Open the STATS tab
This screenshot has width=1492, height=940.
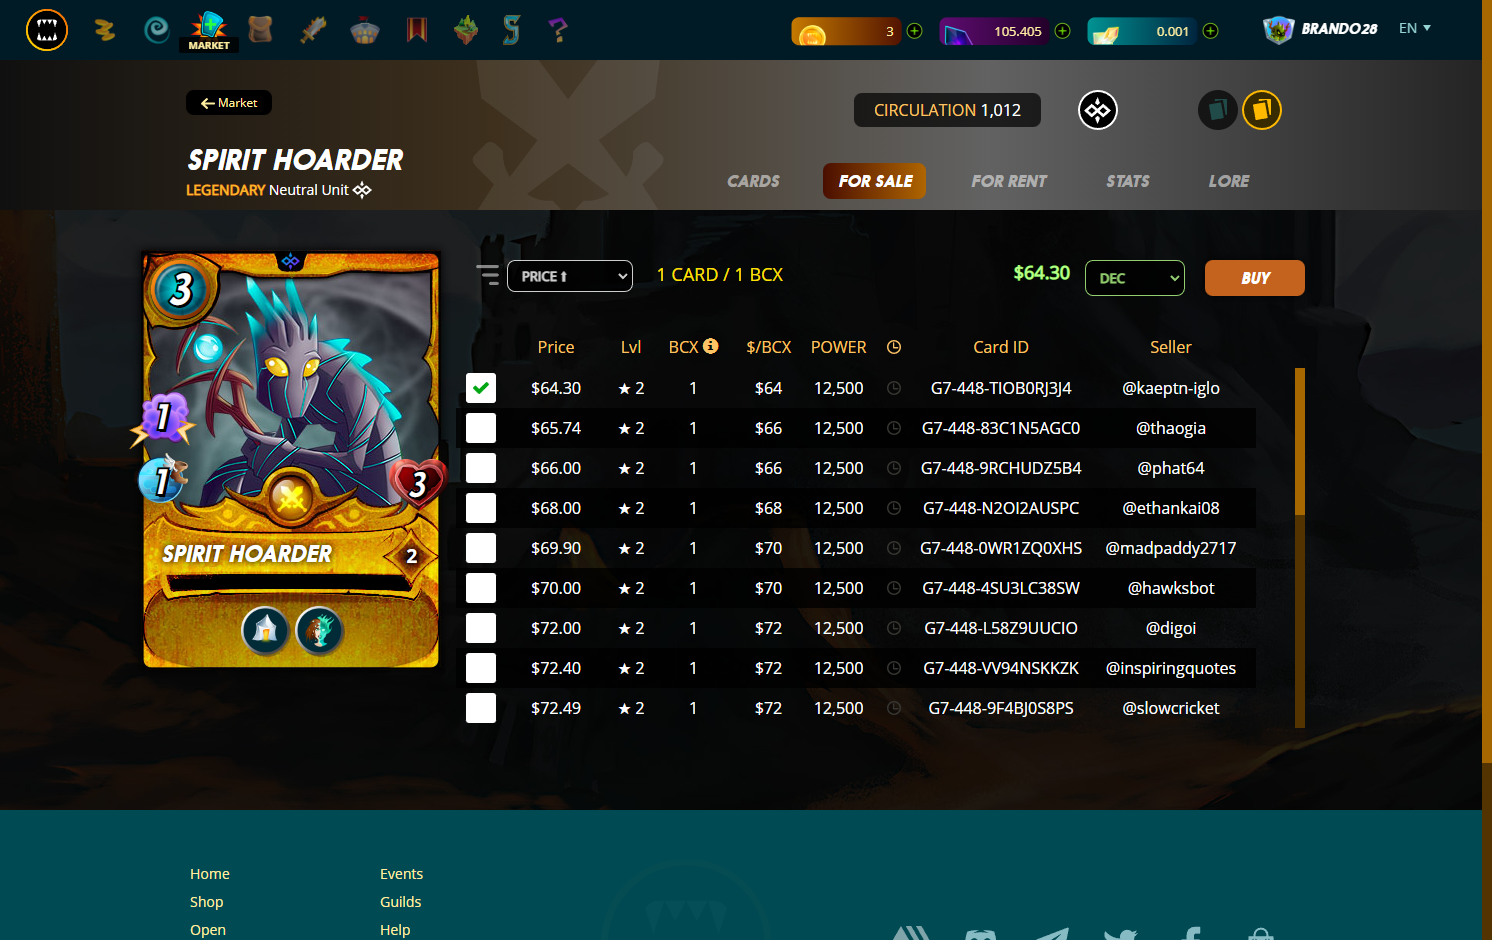pyautogui.click(x=1128, y=181)
